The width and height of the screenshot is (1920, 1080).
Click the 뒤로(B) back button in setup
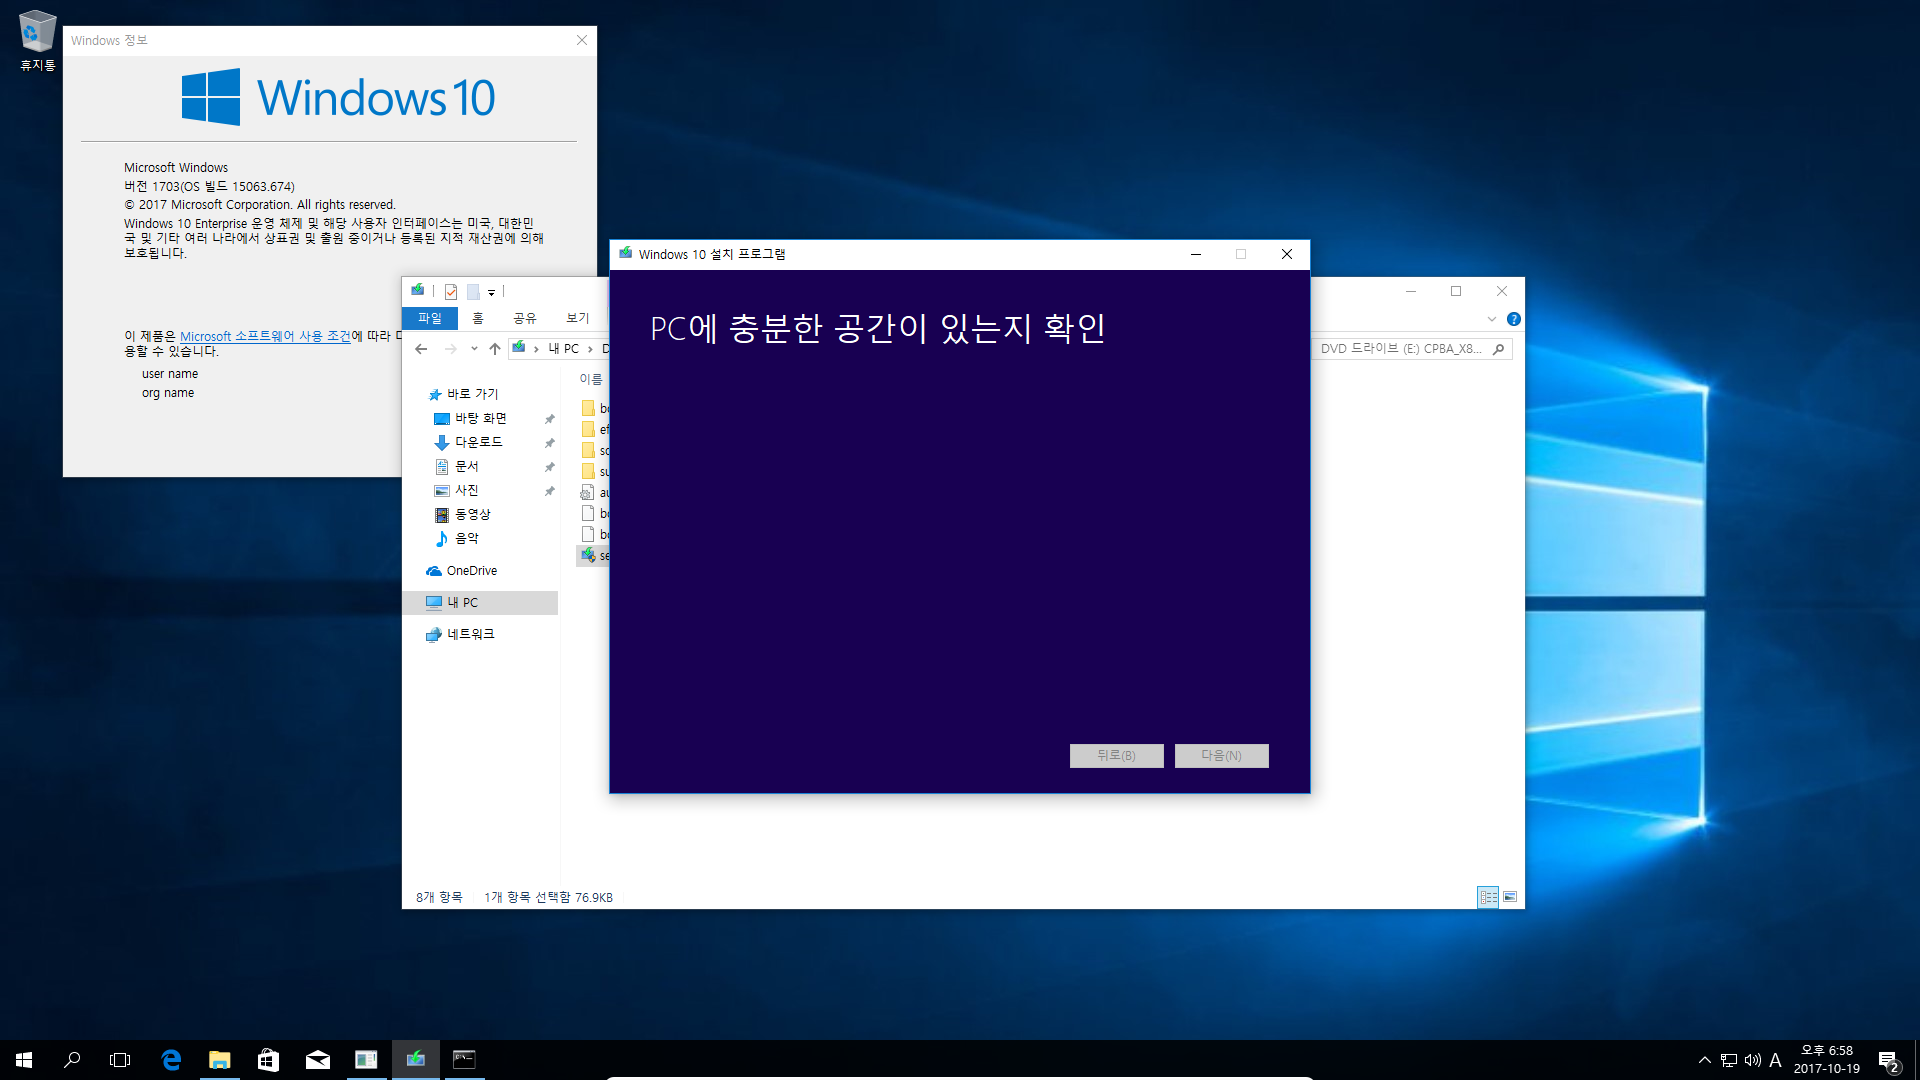click(1116, 756)
